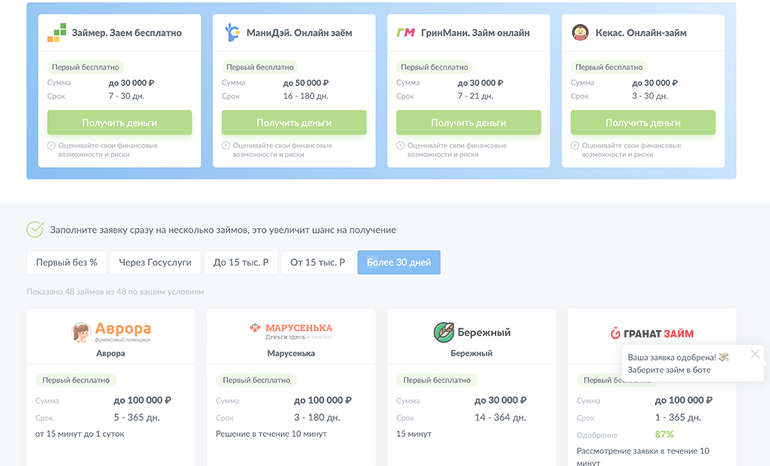
Task: Click the 87% approval value
Action: tap(664, 435)
